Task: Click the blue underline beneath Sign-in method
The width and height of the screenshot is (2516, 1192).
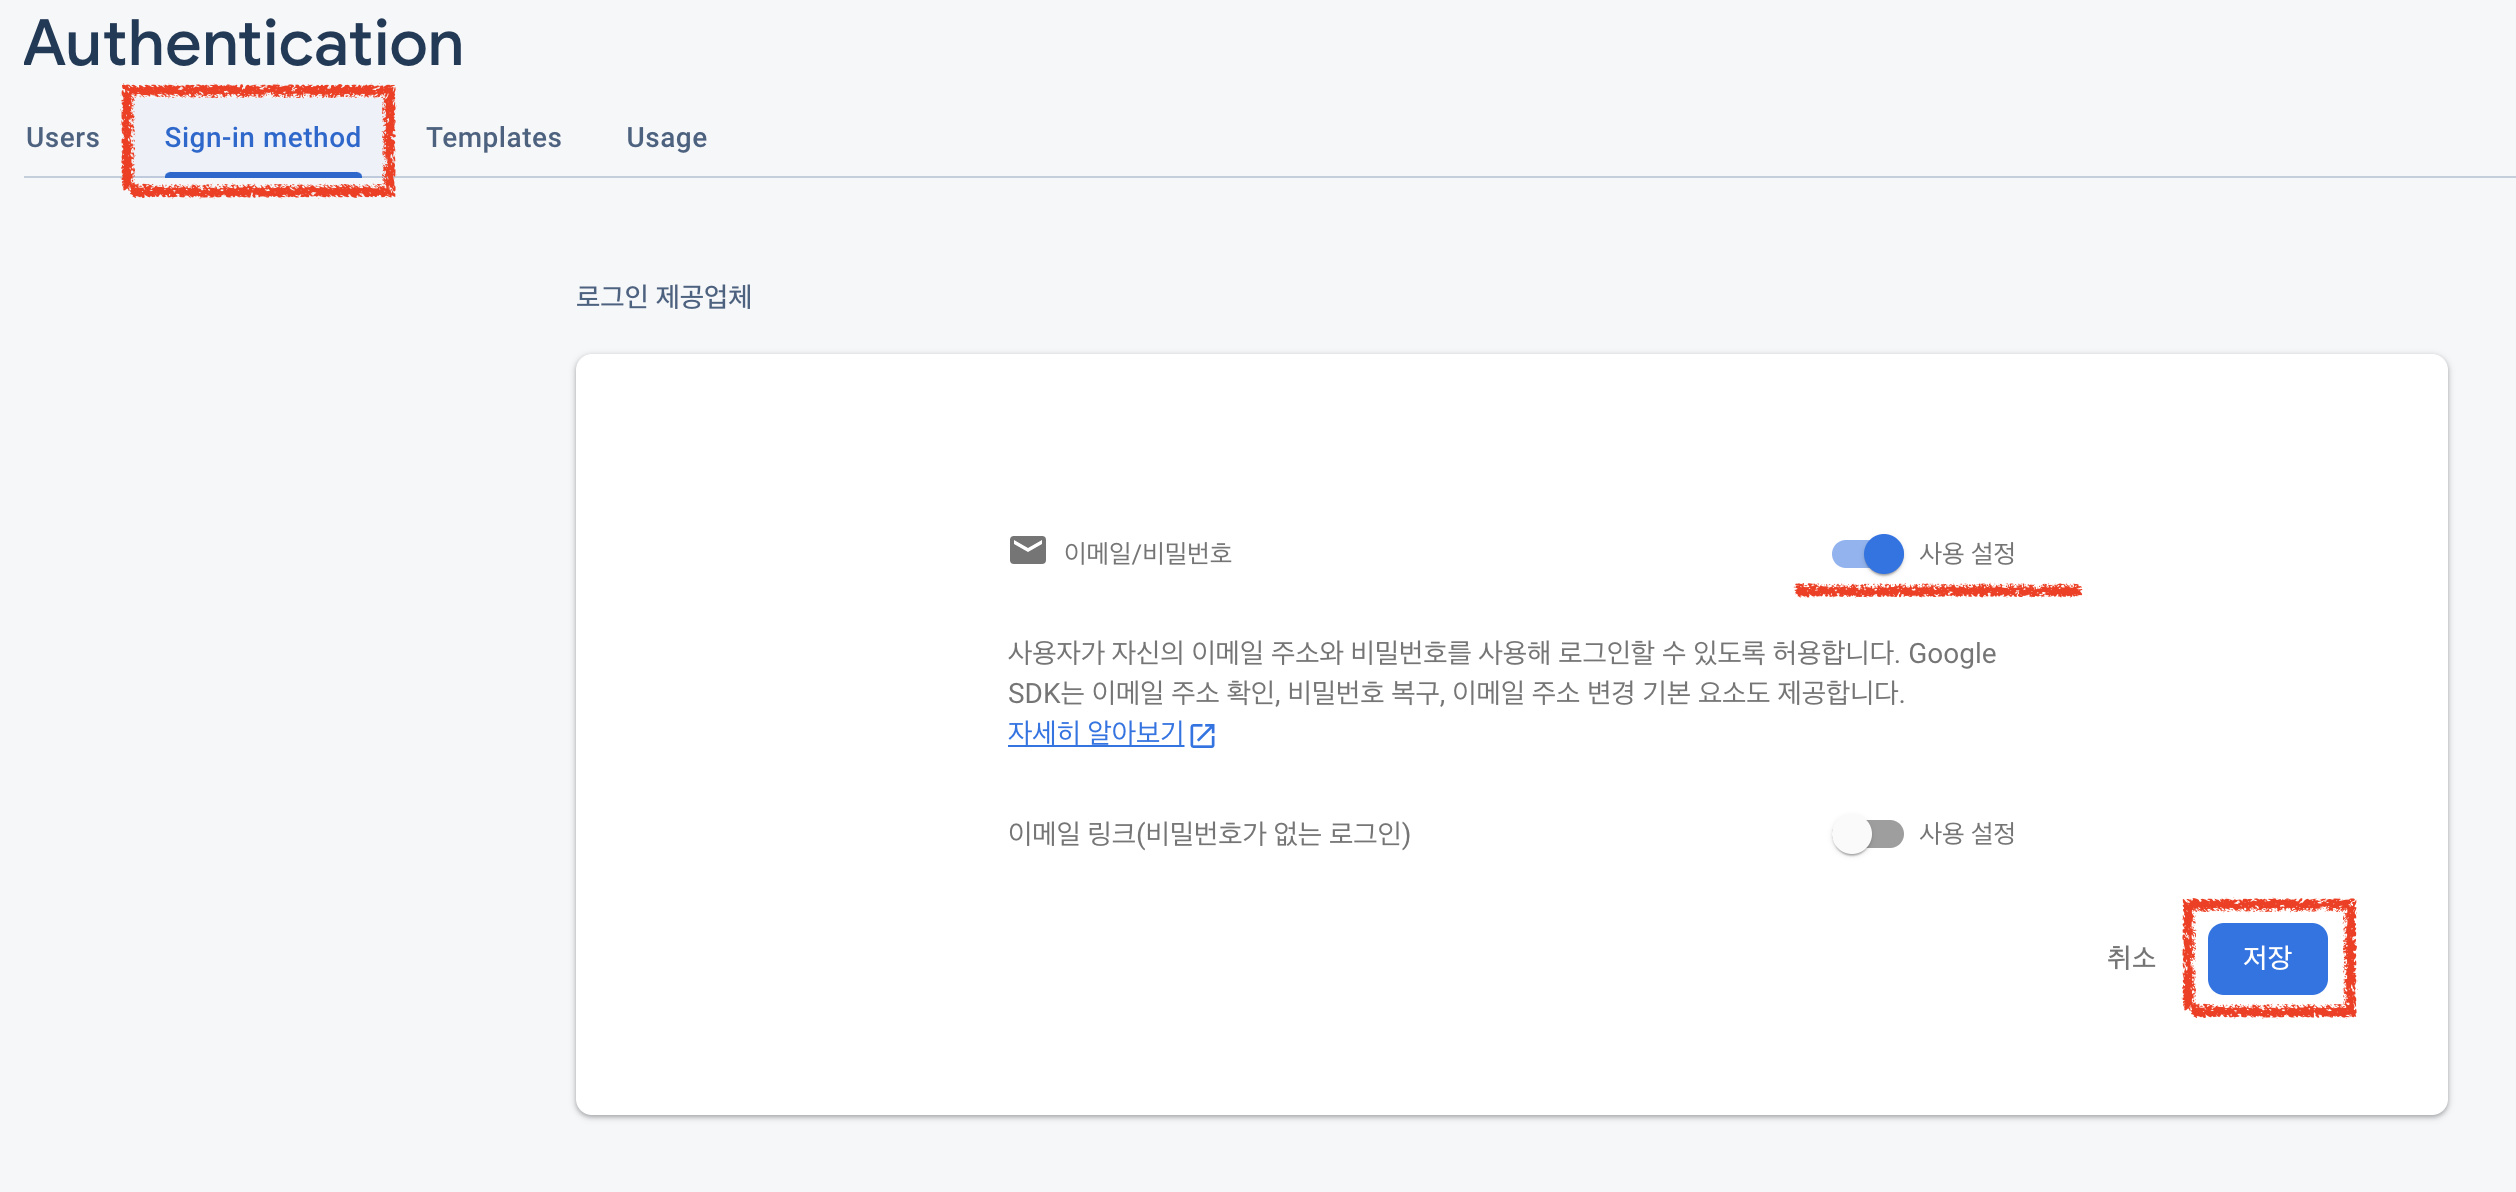Action: pyautogui.click(x=262, y=175)
